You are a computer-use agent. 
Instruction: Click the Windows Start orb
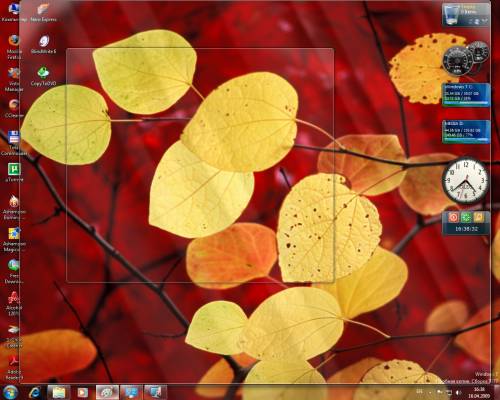pyautogui.click(x=10, y=392)
